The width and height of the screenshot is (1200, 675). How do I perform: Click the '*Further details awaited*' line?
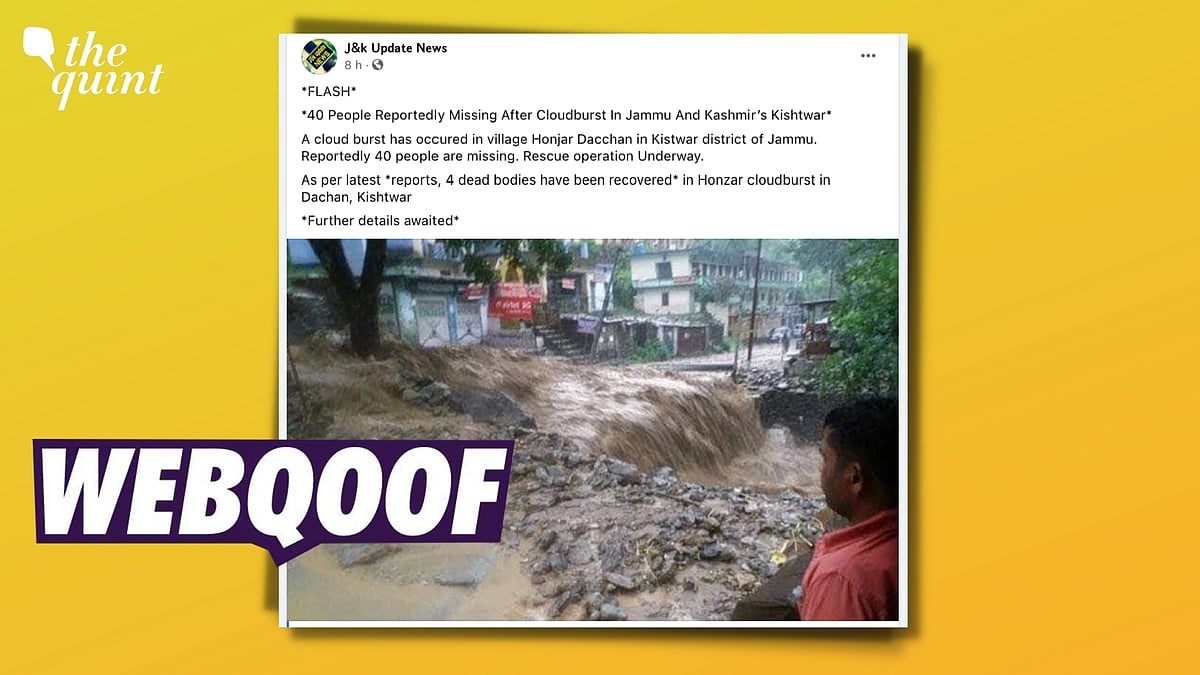point(381,220)
